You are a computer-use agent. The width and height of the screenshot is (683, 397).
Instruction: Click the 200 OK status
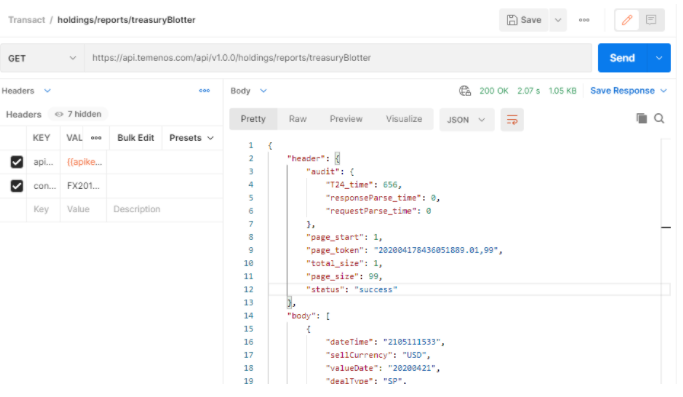tap(494, 91)
